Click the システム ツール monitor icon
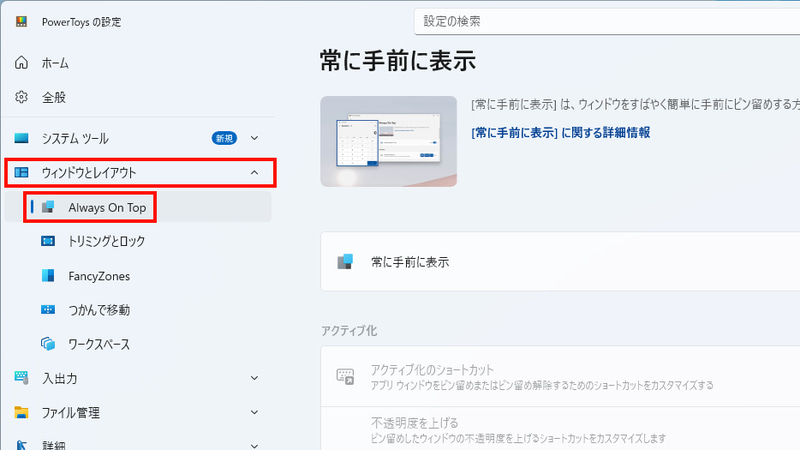The width and height of the screenshot is (800, 450). click(21, 138)
